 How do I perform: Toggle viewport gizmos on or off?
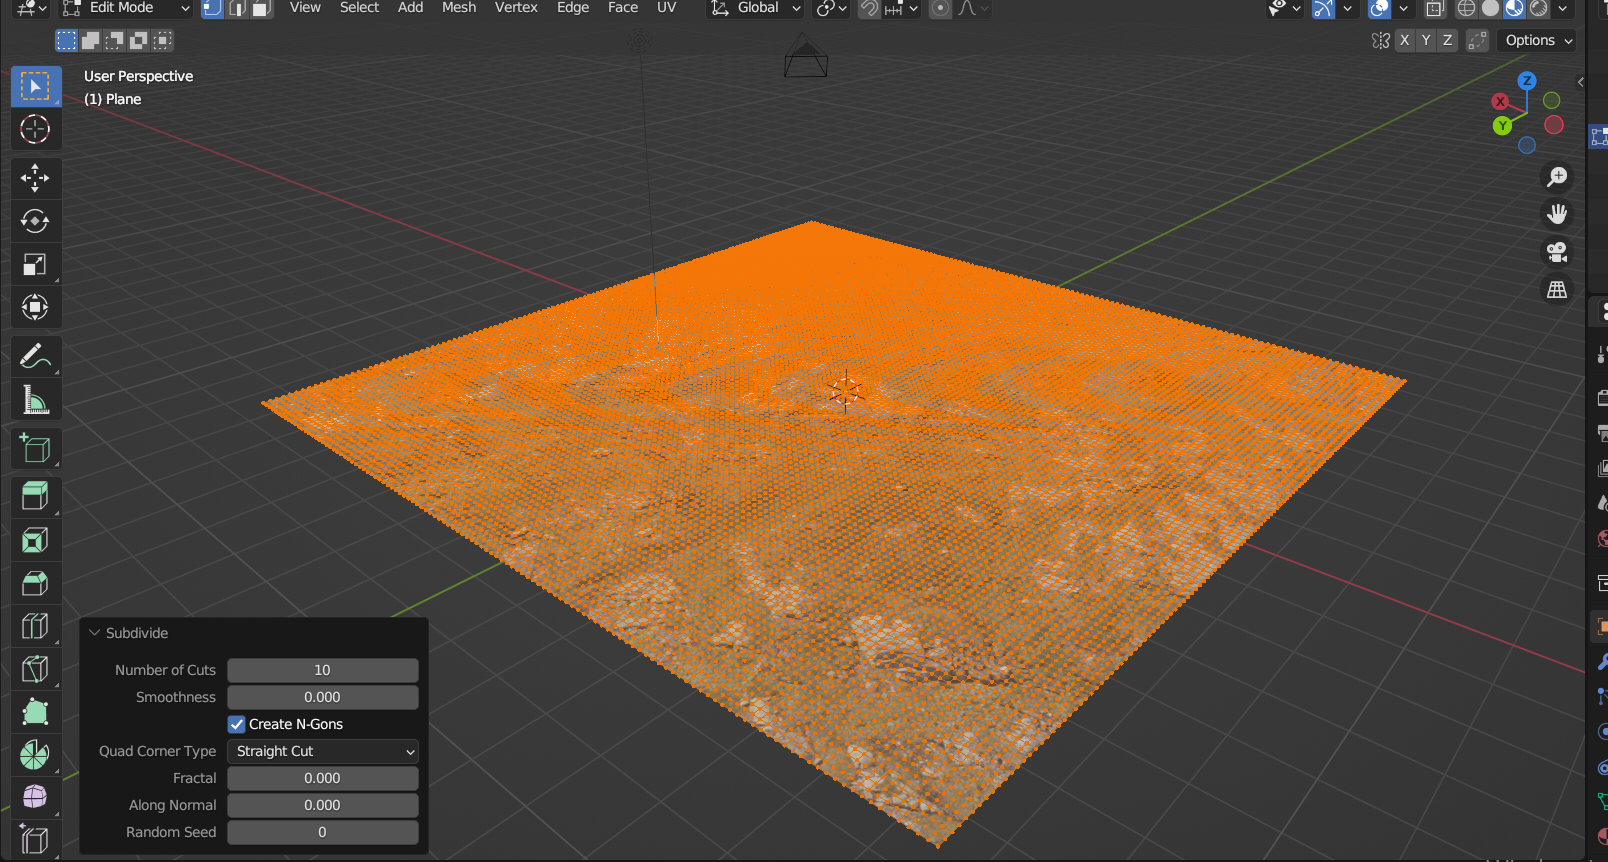1323,9
